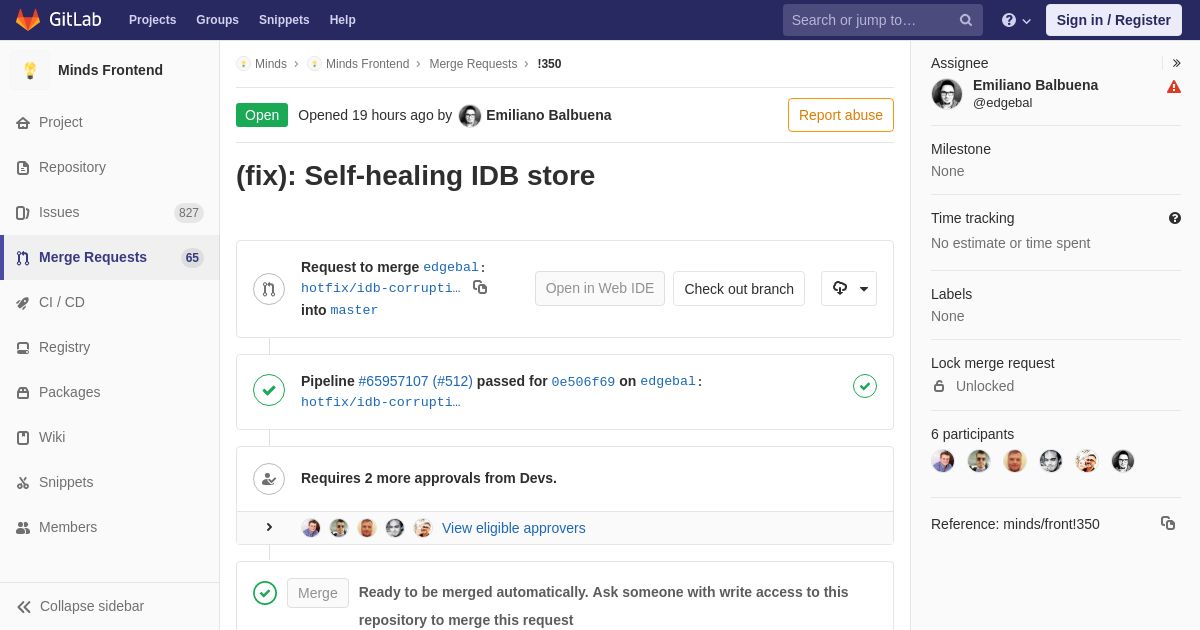The height and width of the screenshot is (630, 1200).
Task: Open pipeline #65957107 link
Action: 393,381
